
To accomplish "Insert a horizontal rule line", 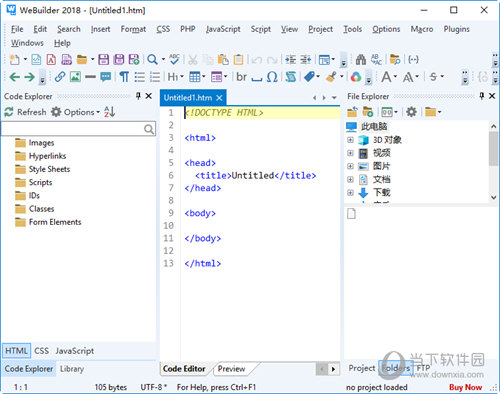I will coord(90,77).
